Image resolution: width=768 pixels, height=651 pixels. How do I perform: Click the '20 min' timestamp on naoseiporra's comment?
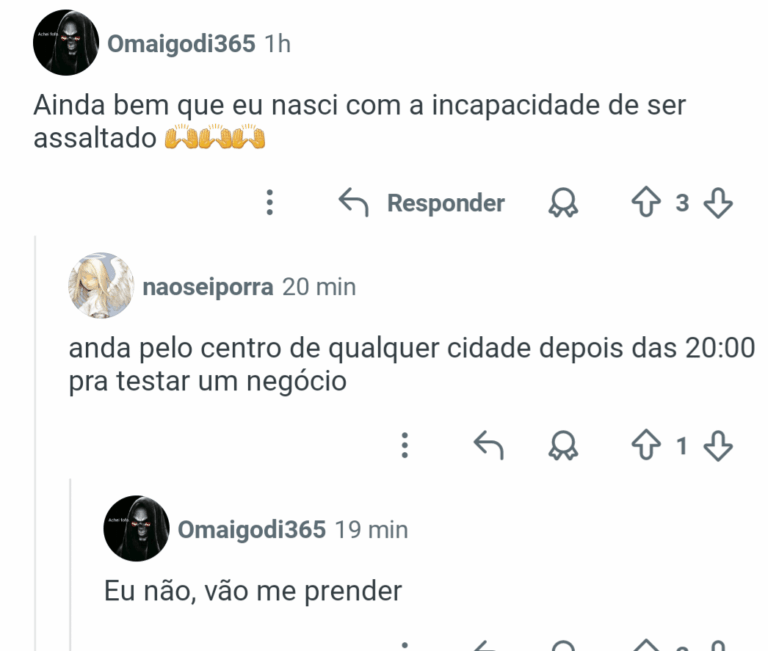click(319, 287)
